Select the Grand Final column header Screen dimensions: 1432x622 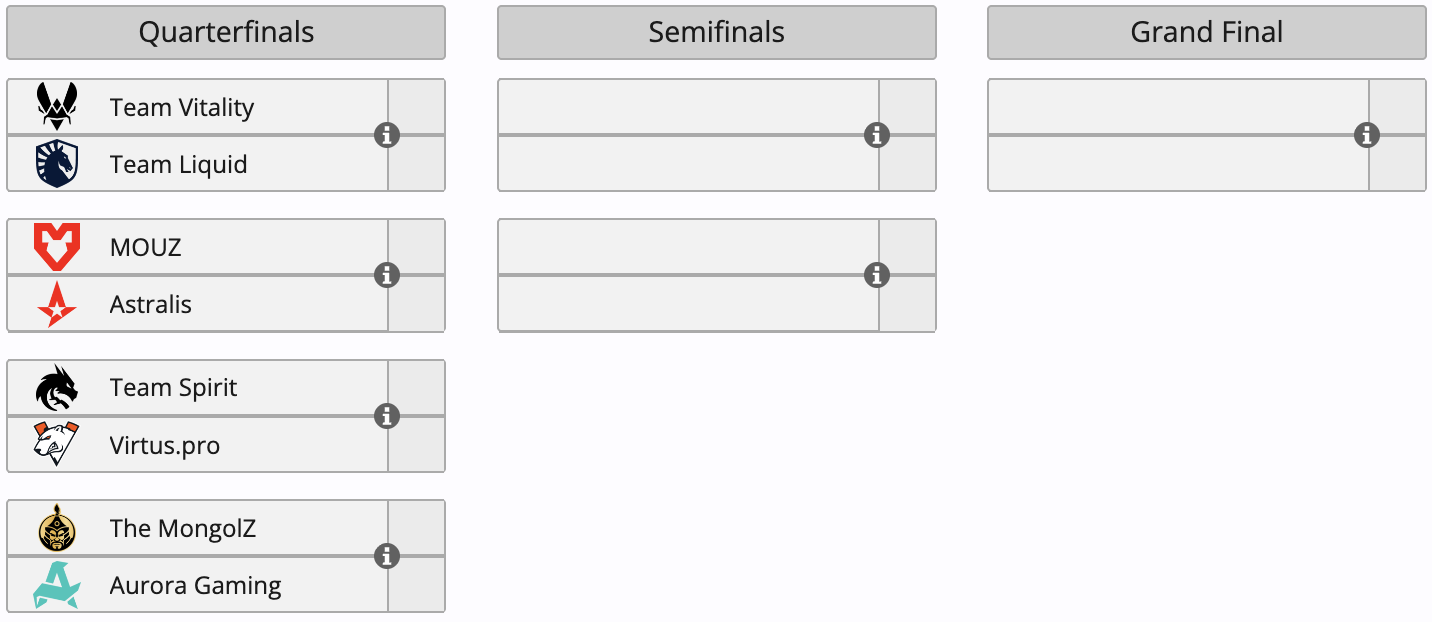(1207, 33)
